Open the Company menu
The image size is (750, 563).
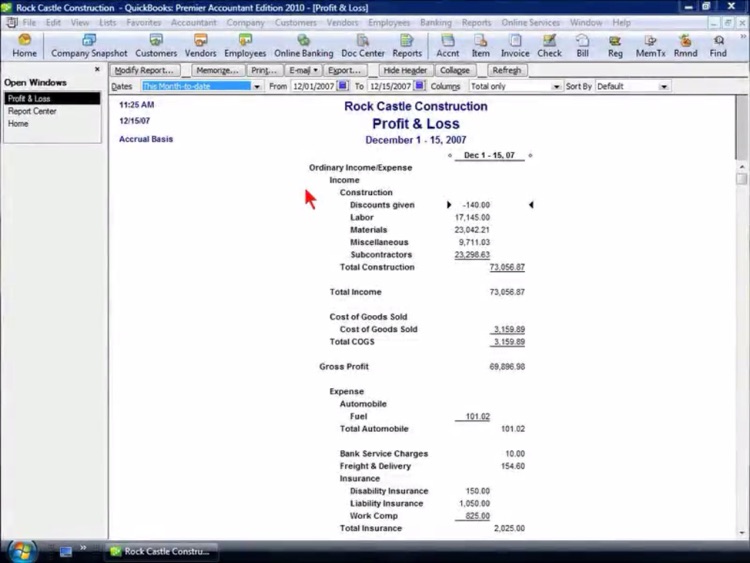245,22
